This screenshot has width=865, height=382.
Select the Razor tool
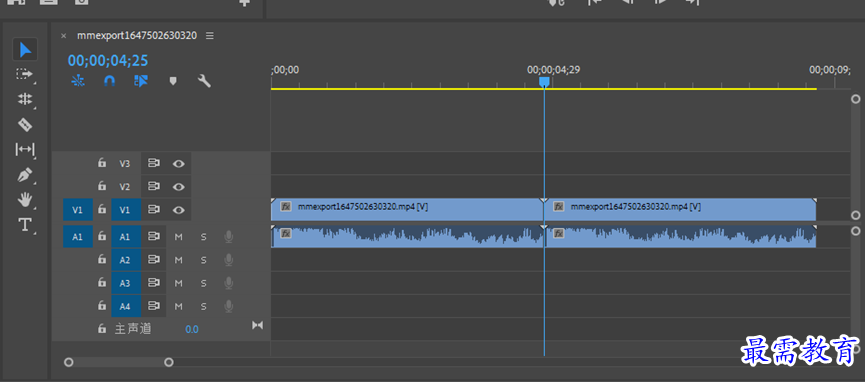(25, 125)
